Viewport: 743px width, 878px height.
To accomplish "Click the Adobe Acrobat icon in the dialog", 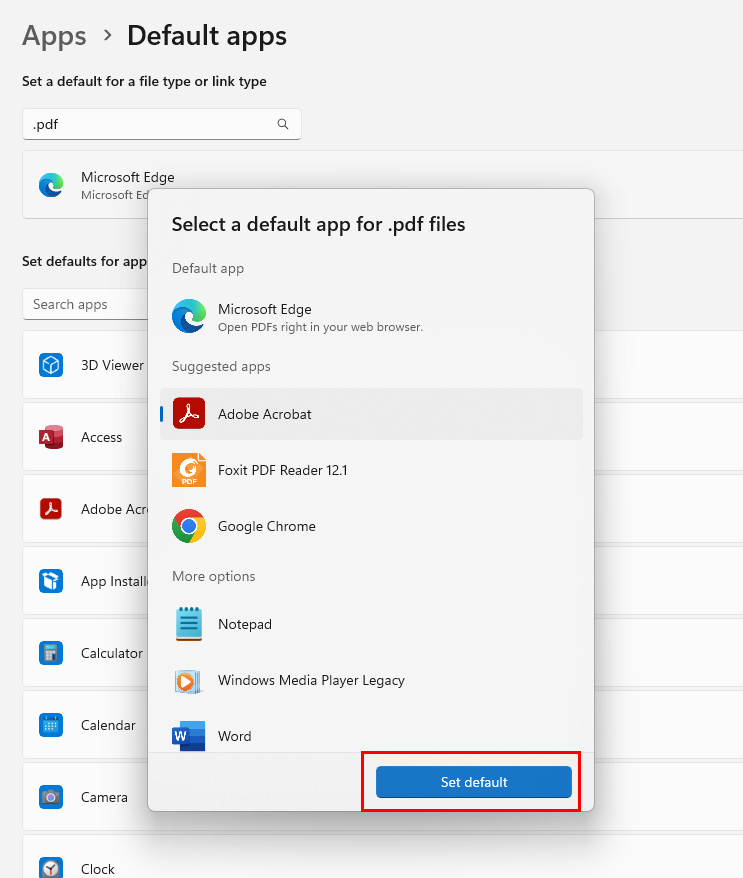I will click(x=189, y=413).
